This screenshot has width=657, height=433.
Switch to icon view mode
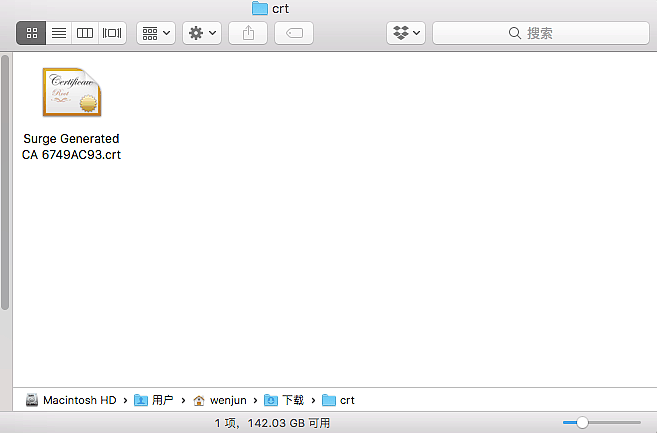click(x=31, y=33)
